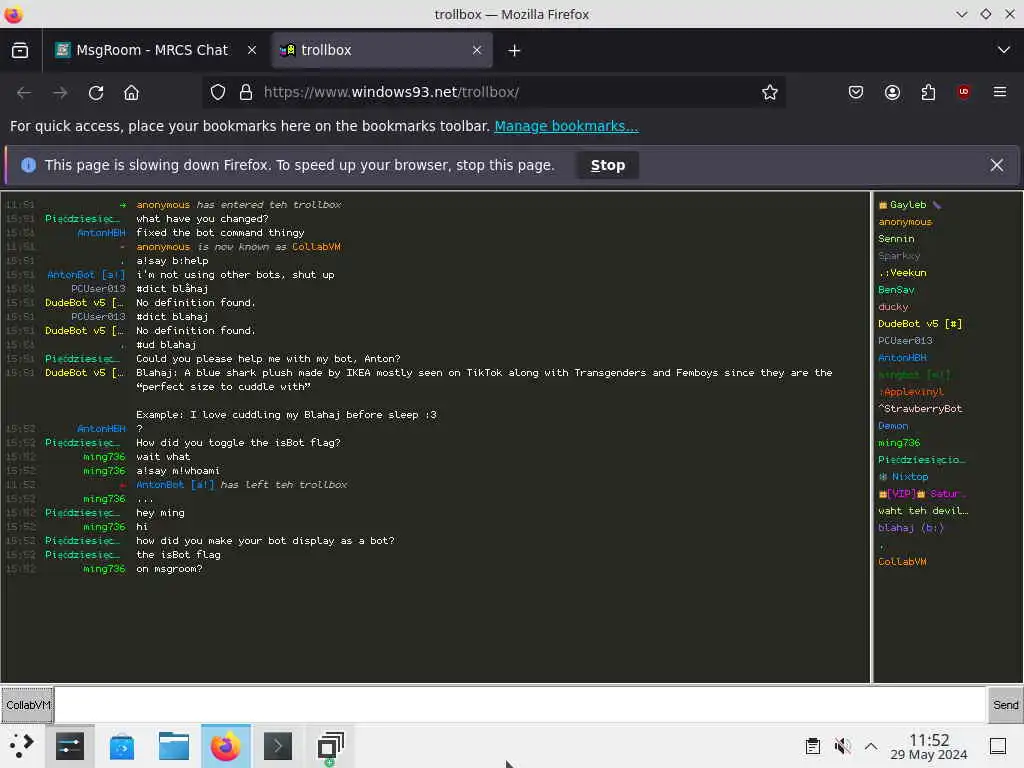This screenshot has width=1024, height=768.
Task: Open the Firefox home page icon
Action: 131,93
